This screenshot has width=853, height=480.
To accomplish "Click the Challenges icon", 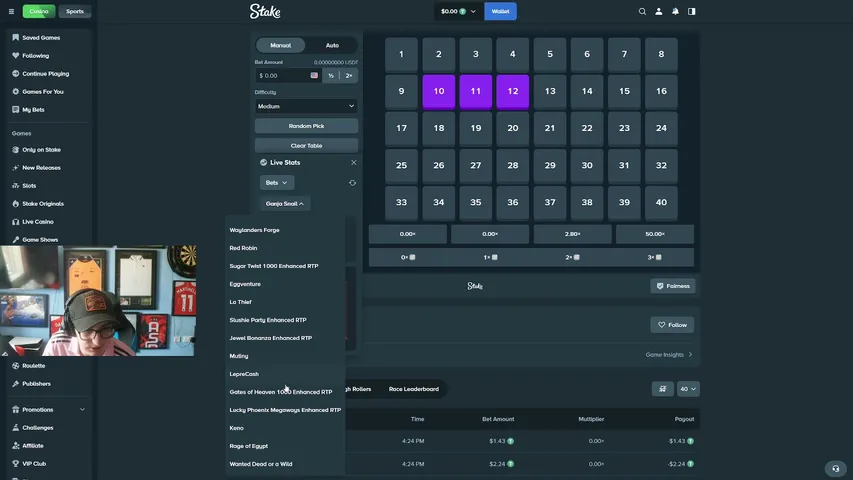I will coord(15,428).
